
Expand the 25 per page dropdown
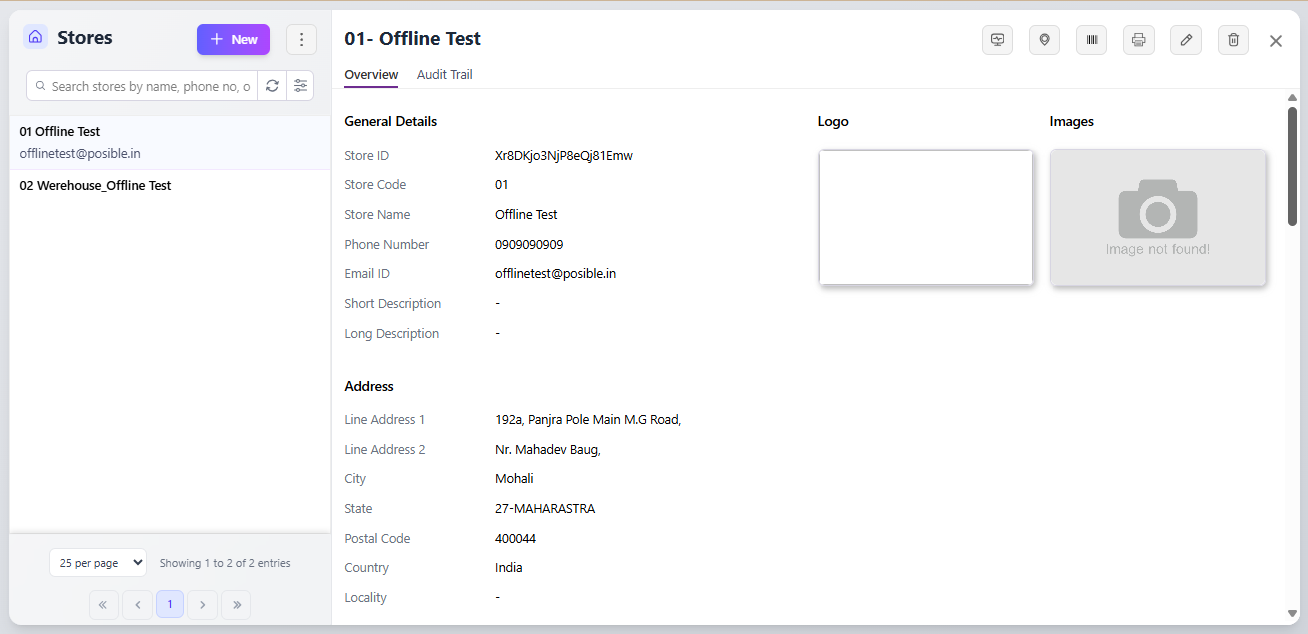click(x=98, y=563)
